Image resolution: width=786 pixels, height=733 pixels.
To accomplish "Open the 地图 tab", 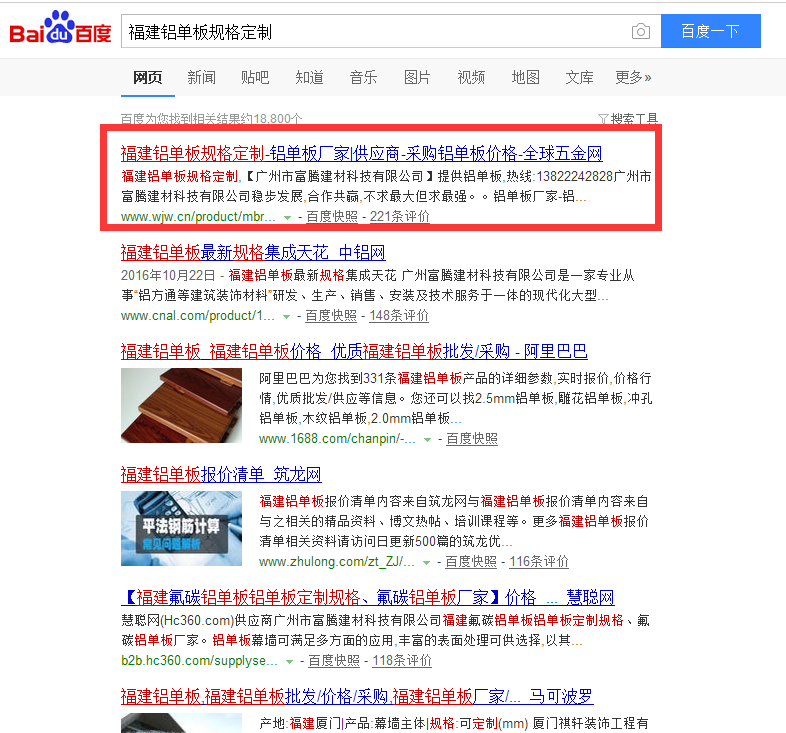I will click(x=525, y=77).
